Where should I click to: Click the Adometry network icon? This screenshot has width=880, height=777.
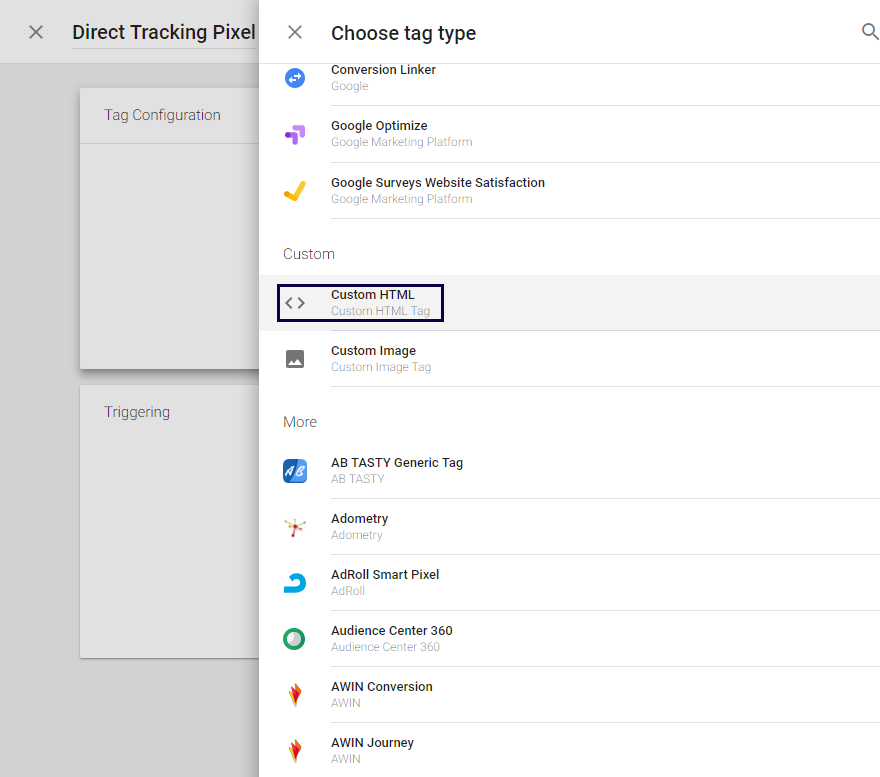coord(295,527)
